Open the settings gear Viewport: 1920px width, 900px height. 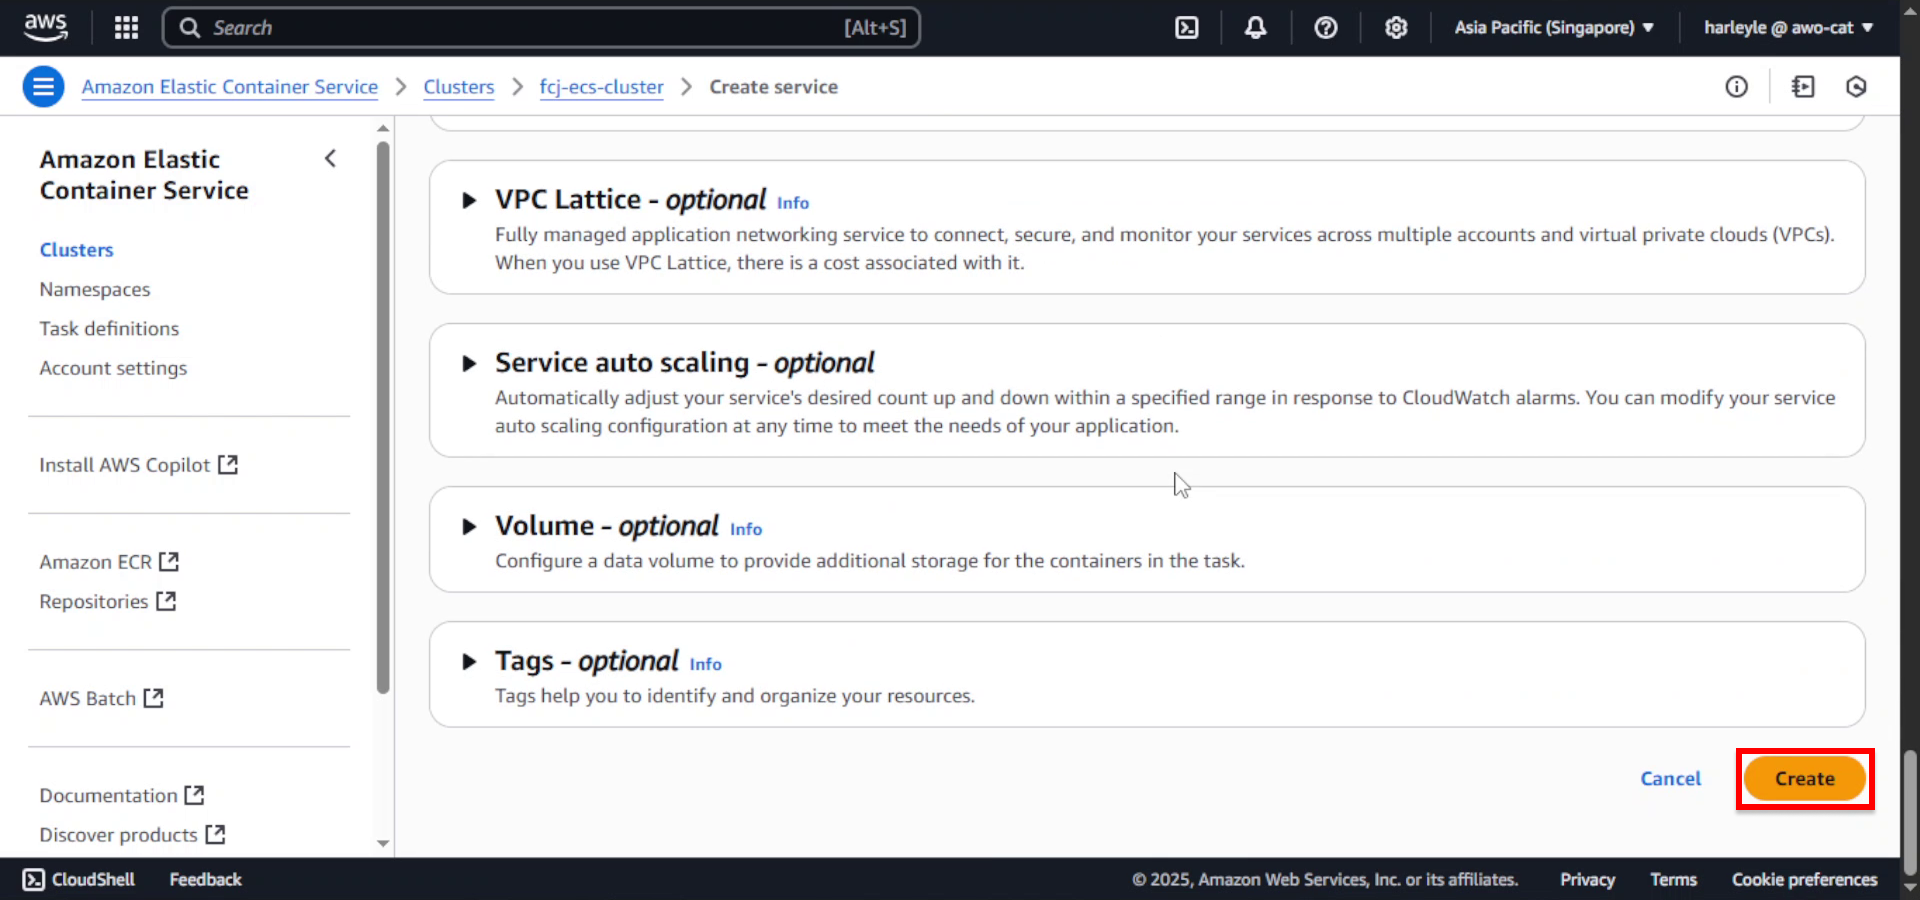tap(1396, 27)
